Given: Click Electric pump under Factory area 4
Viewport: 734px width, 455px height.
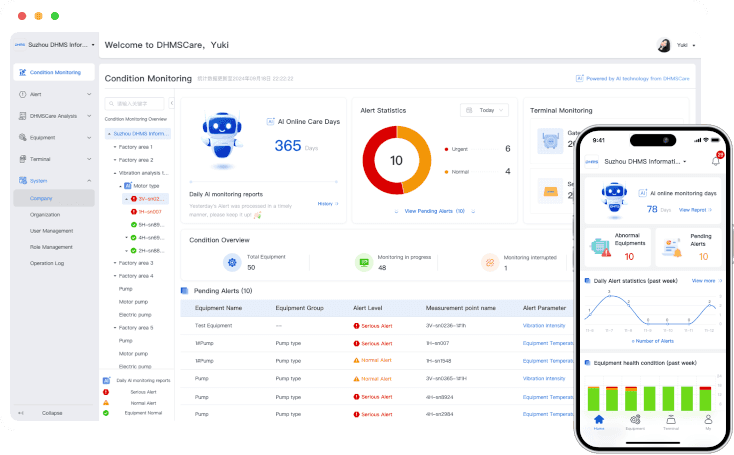Looking at the screenshot, I should [x=135, y=315].
